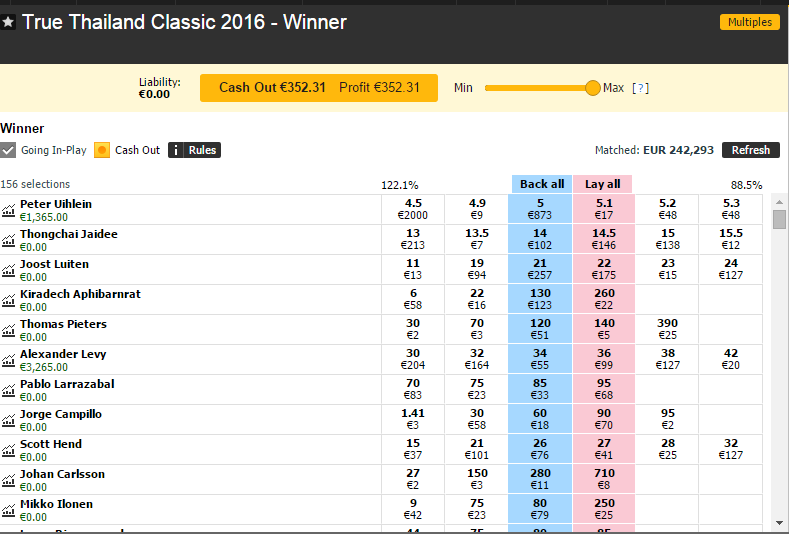
Task: Click the favourite star next to market title
Action: (x=8, y=22)
